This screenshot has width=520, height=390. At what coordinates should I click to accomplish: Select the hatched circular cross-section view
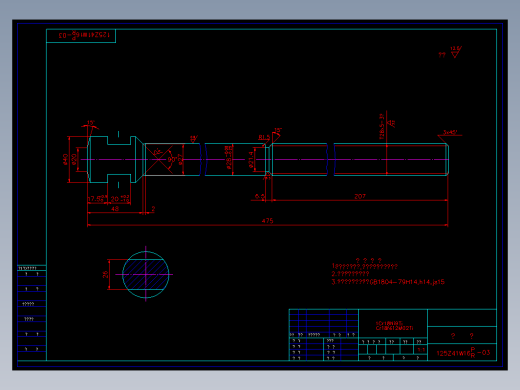[x=146, y=274]
